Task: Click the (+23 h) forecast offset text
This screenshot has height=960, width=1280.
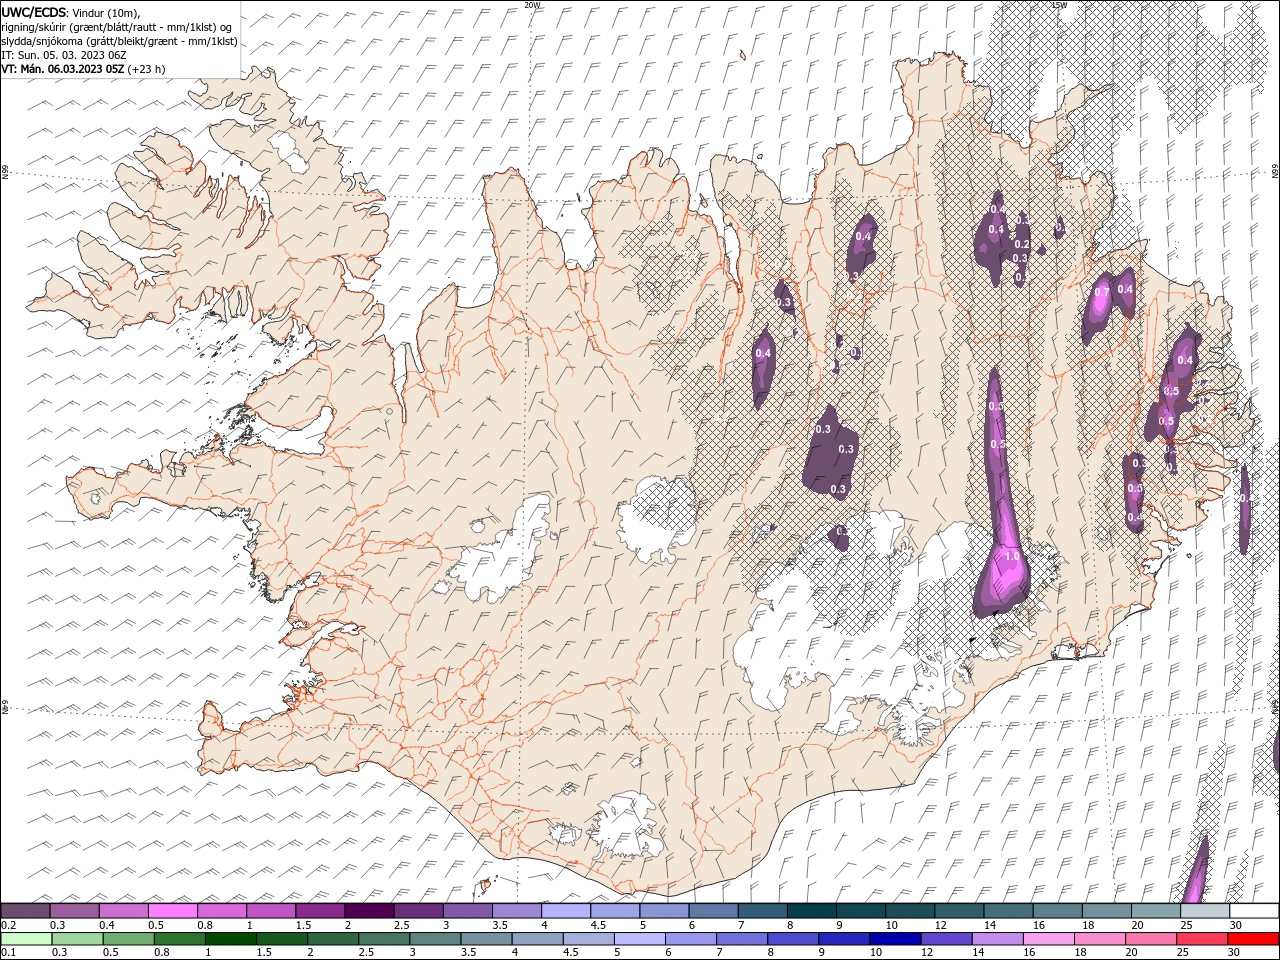Action: tap(147, 69)
